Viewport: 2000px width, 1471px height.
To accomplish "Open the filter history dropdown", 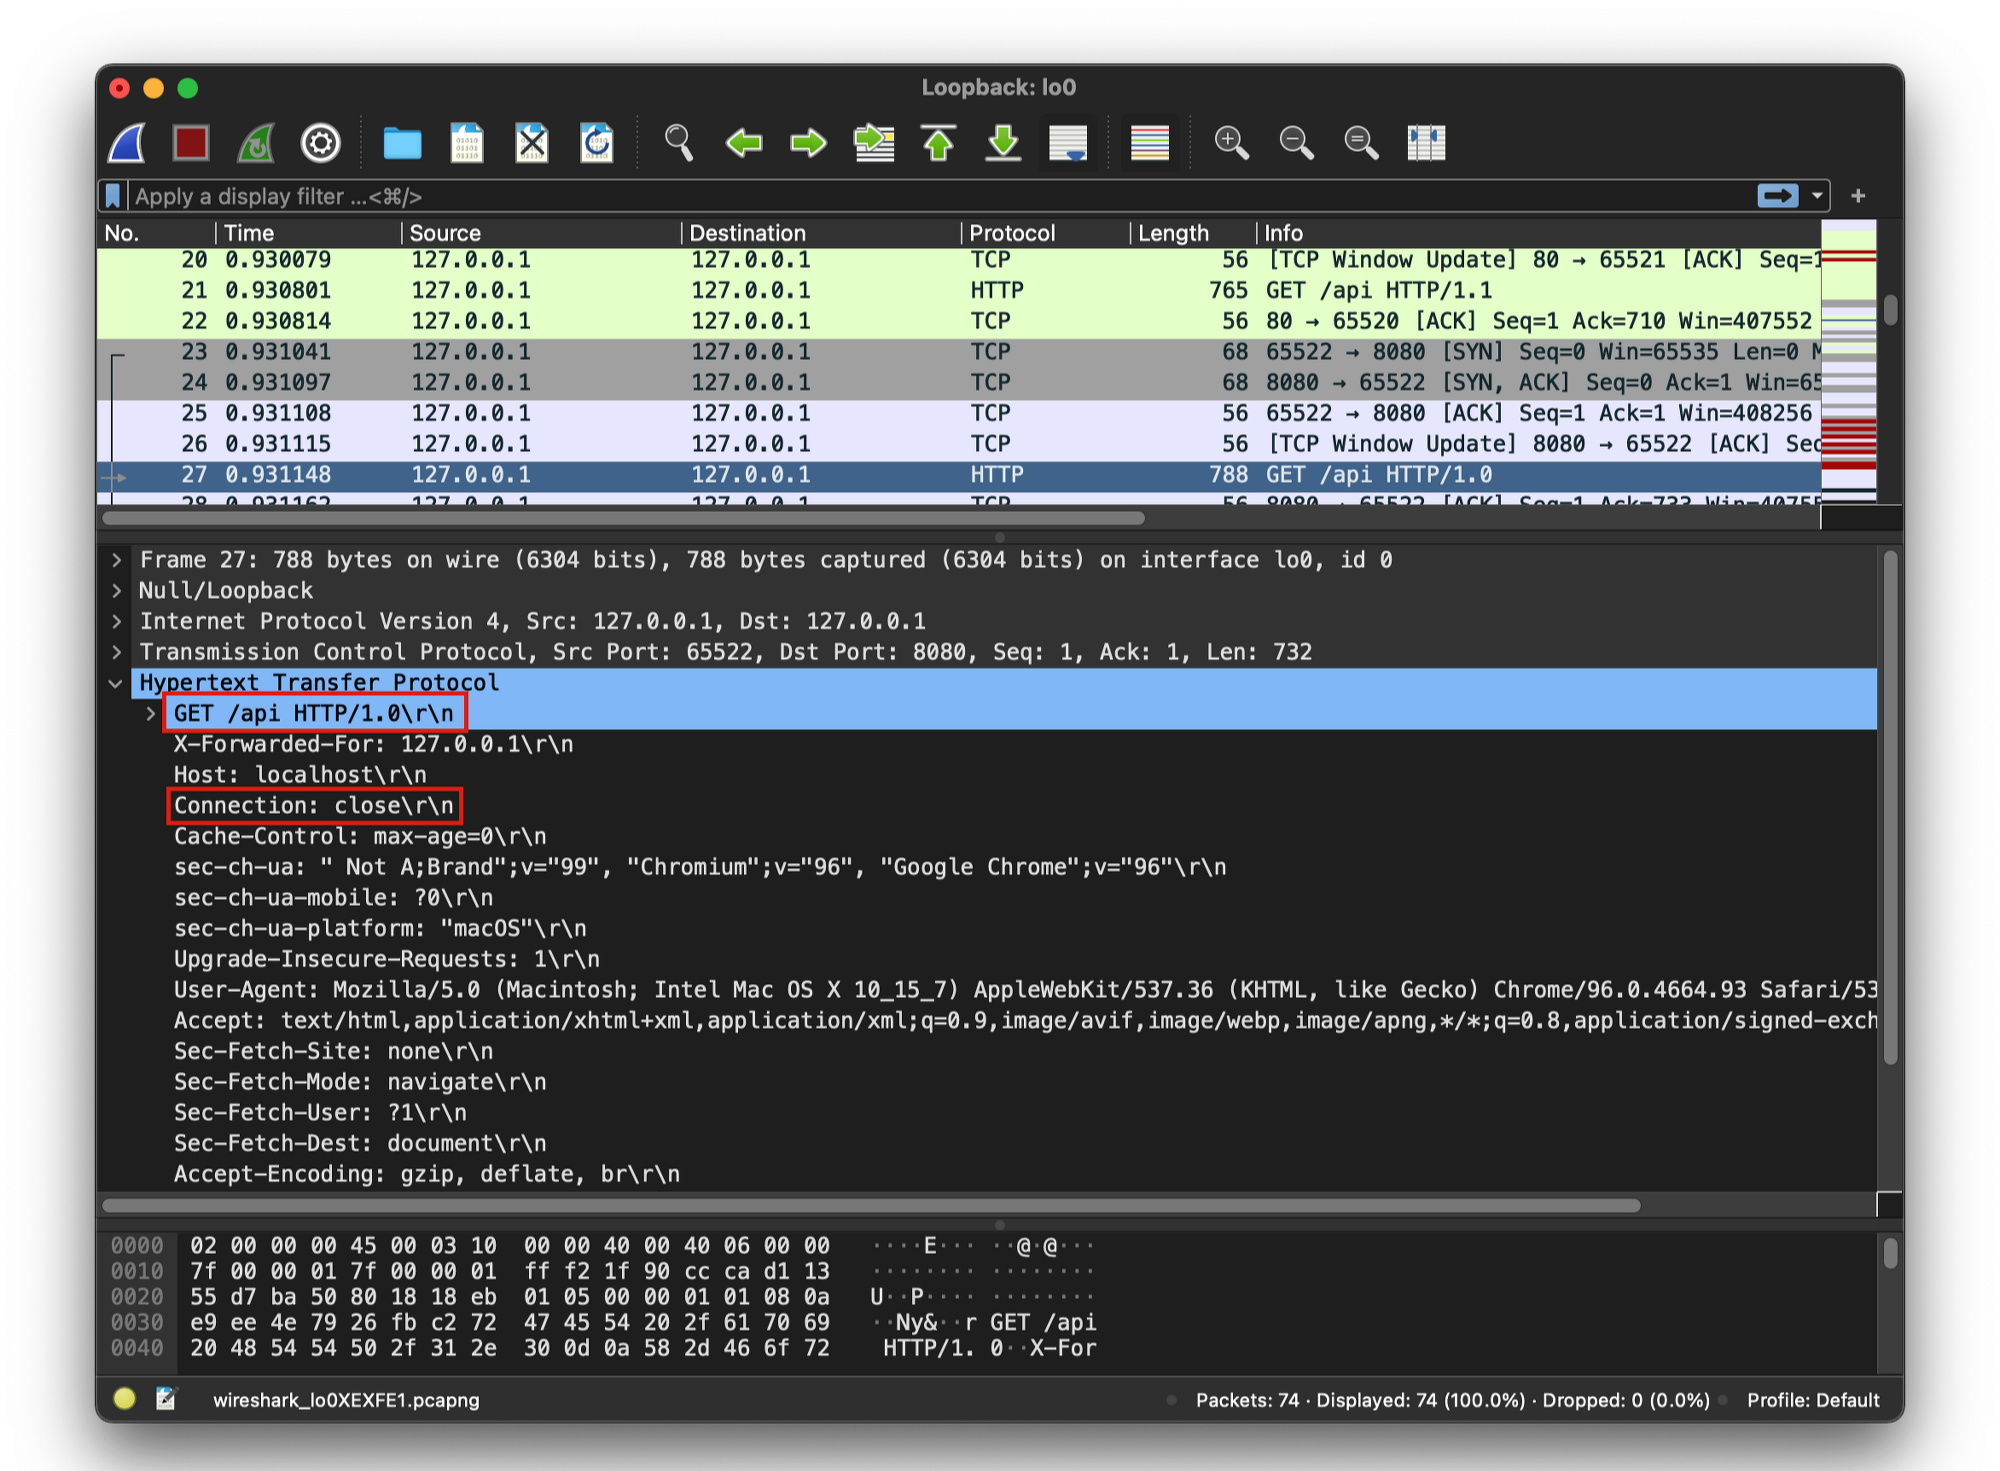I will click(x=1816, y=196).
